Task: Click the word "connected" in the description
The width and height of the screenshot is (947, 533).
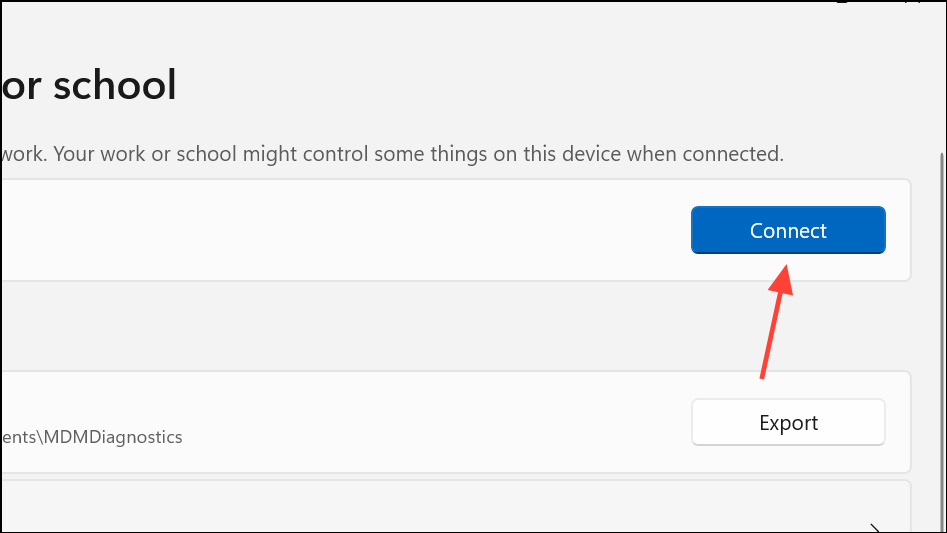Action: pyautogui.click(x=730, y=155)
